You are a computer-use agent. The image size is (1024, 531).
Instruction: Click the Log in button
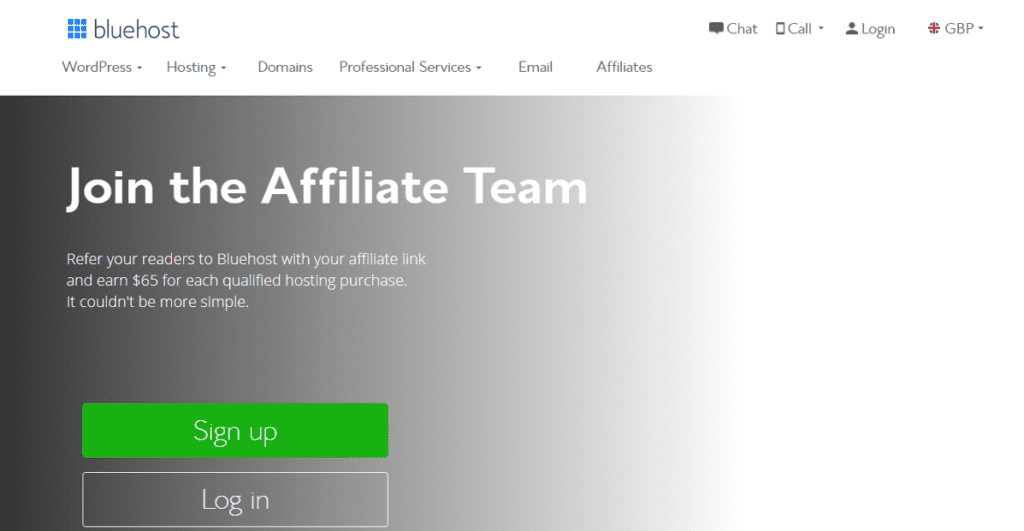(235, 500)
